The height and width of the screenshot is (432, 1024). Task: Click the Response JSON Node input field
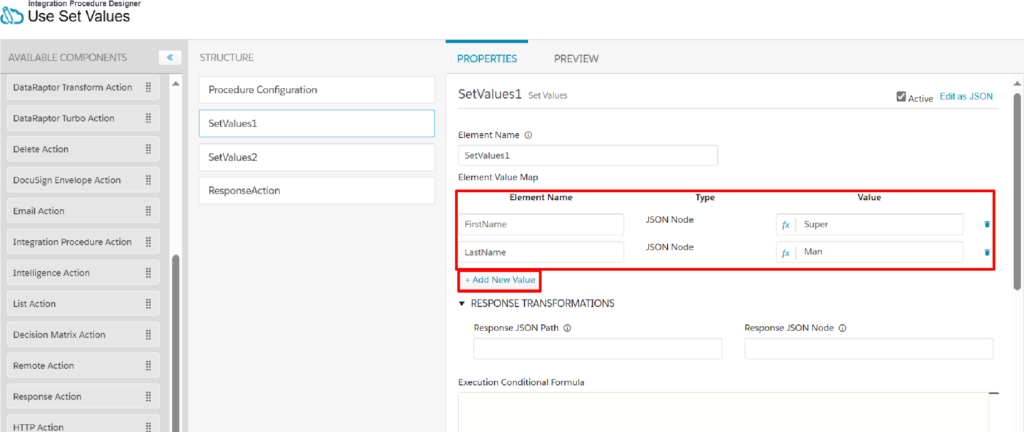869,349
